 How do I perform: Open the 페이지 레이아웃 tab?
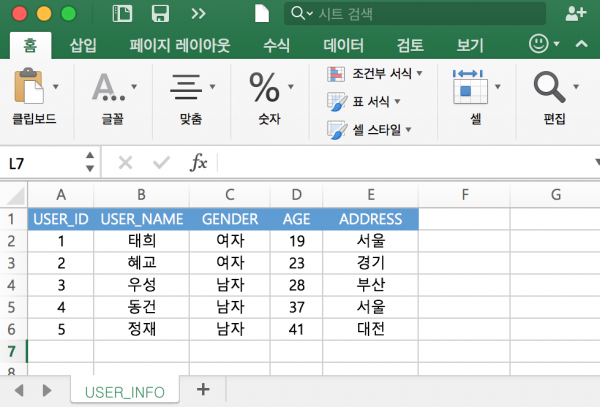pos(179,46)
